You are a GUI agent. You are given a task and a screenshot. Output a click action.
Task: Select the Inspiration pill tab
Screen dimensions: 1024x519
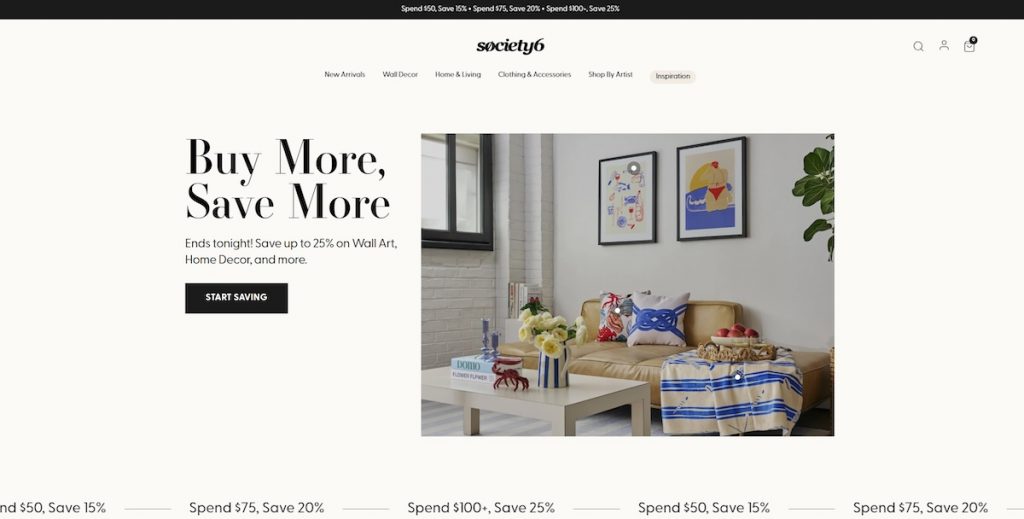673,76
